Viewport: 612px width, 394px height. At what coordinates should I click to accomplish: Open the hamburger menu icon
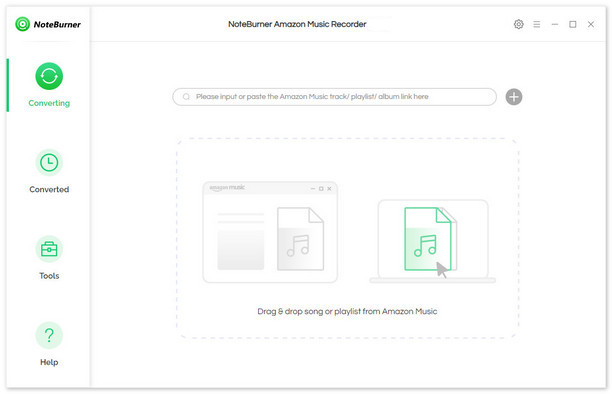point(537,24)
